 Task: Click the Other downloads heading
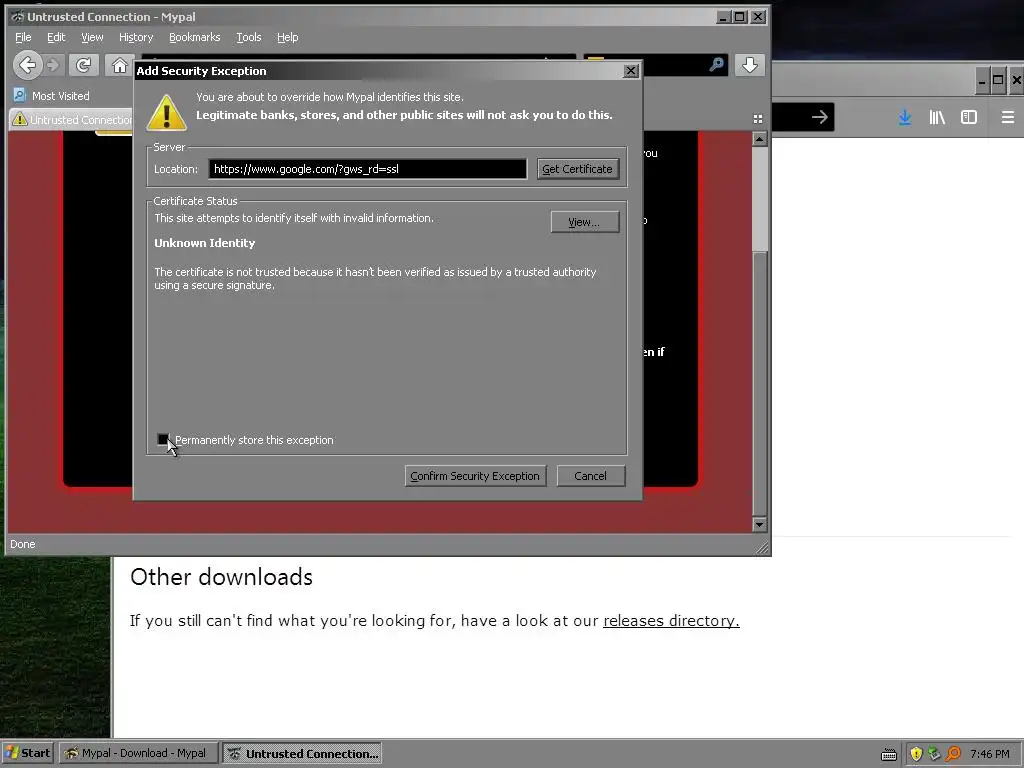(221, 577)
